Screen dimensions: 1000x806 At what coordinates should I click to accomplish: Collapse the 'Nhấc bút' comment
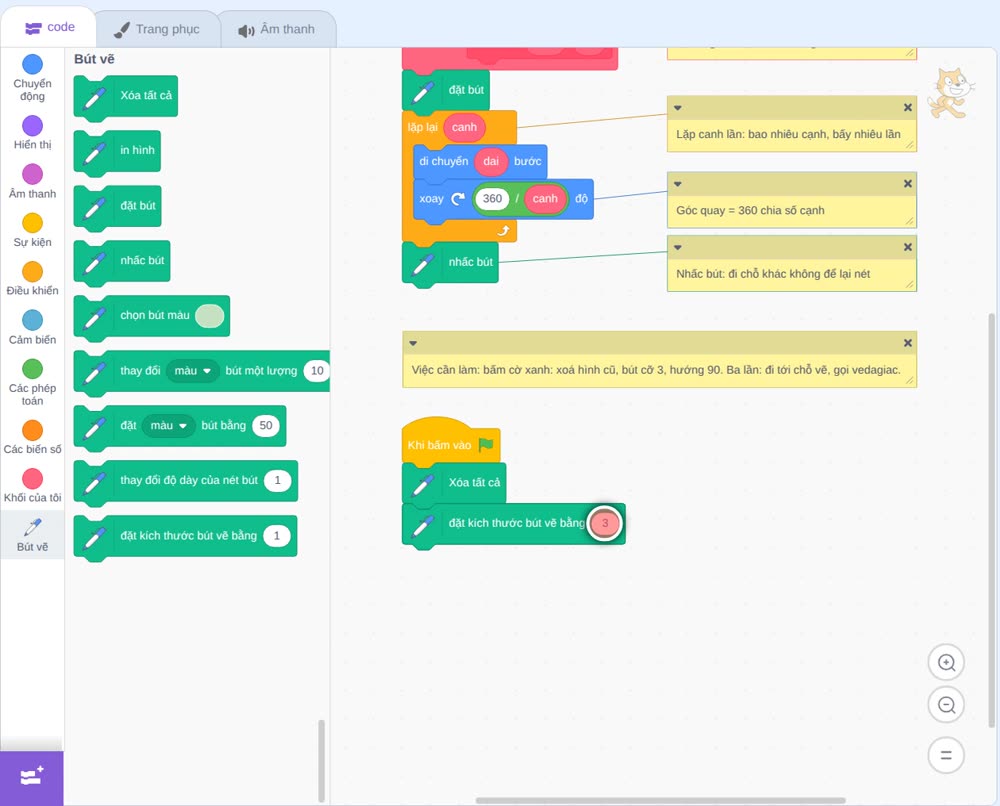click(x=677, y=247)
